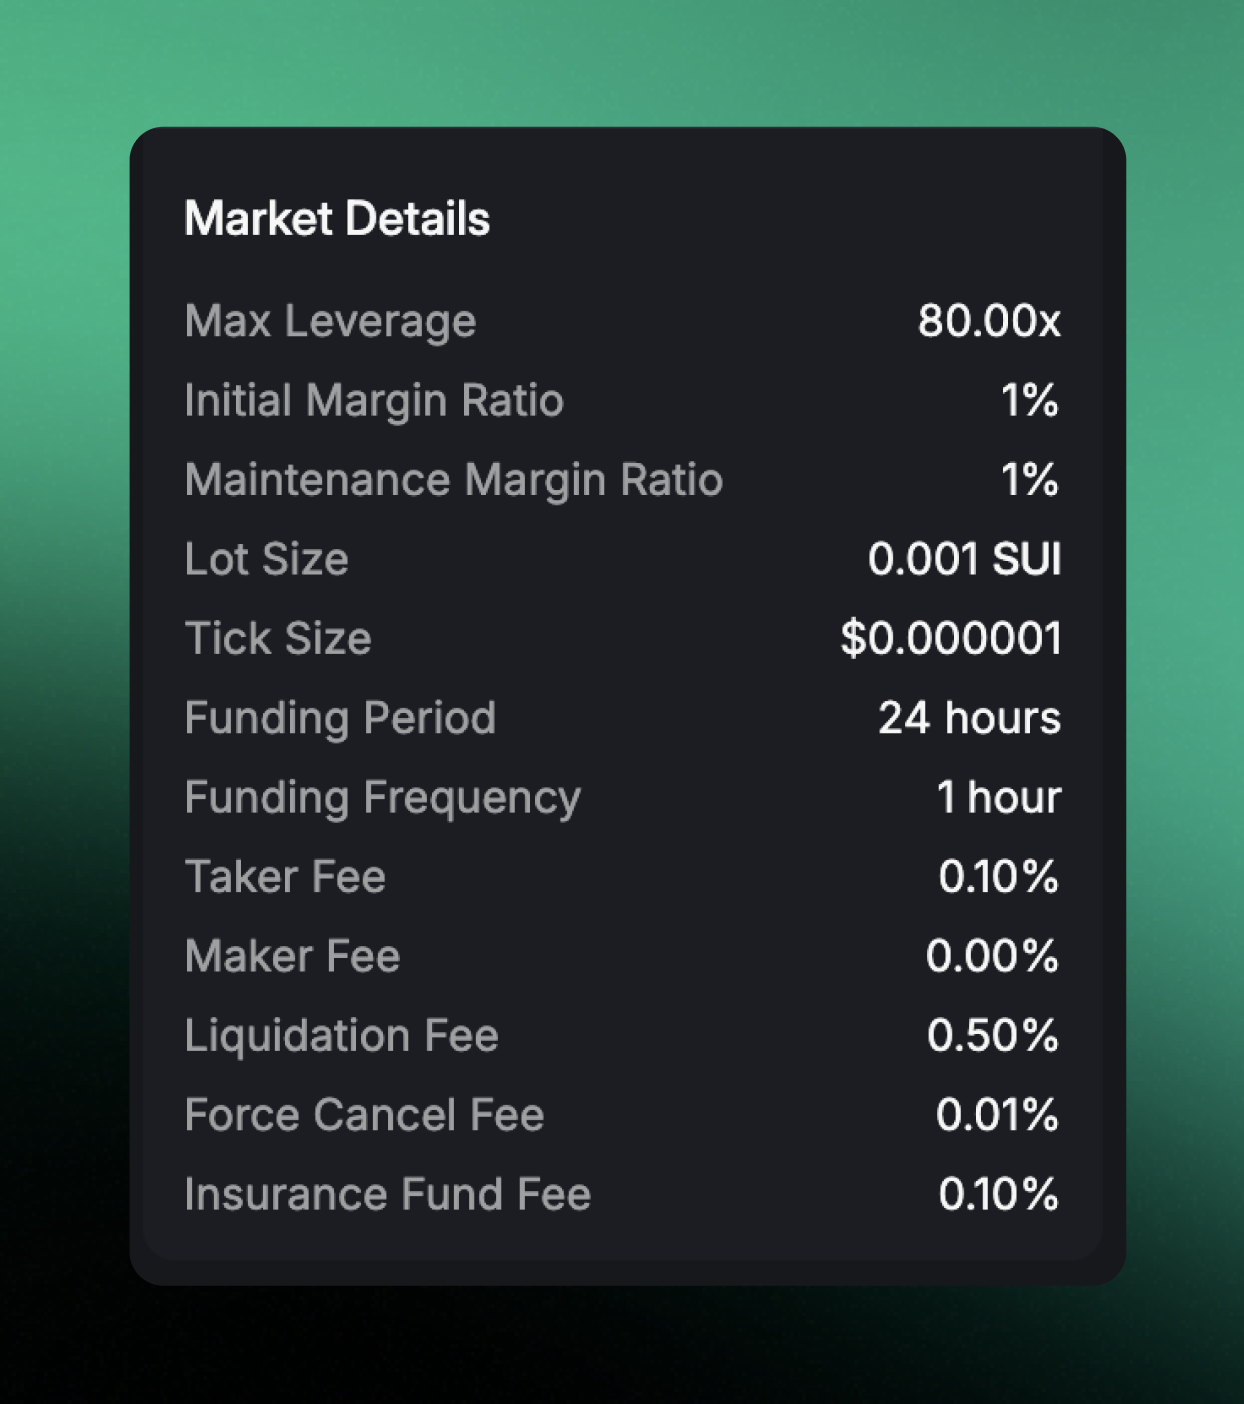Click the Max Leverage label

point(330,321)
